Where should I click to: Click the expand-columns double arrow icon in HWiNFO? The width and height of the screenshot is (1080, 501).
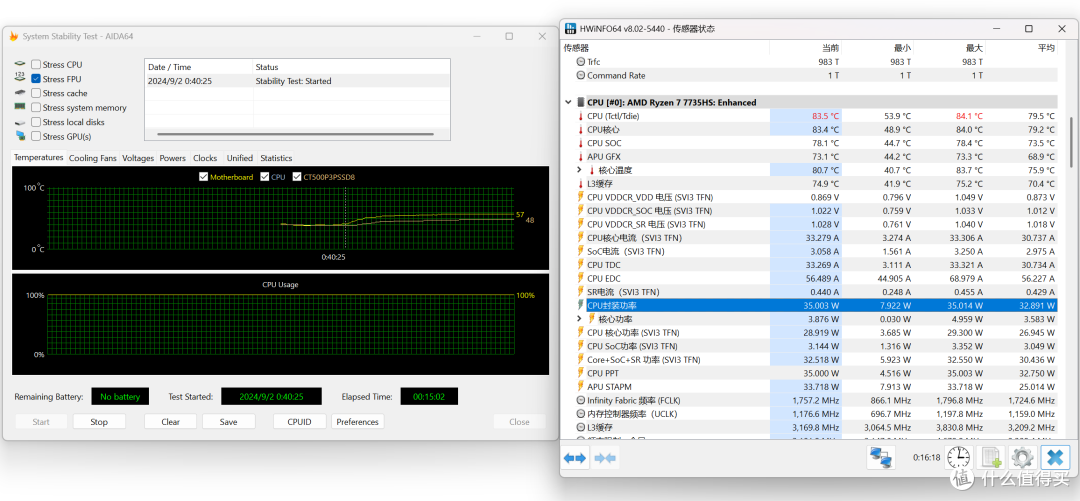pyautogui.click(x=574, y=457)
